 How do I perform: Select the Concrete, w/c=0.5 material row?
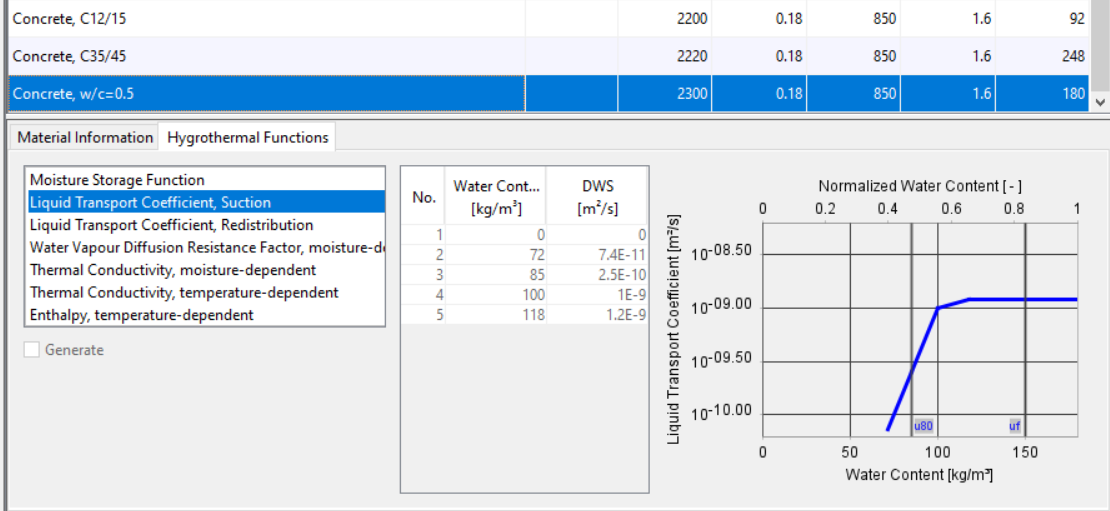(x=548, y=93)
